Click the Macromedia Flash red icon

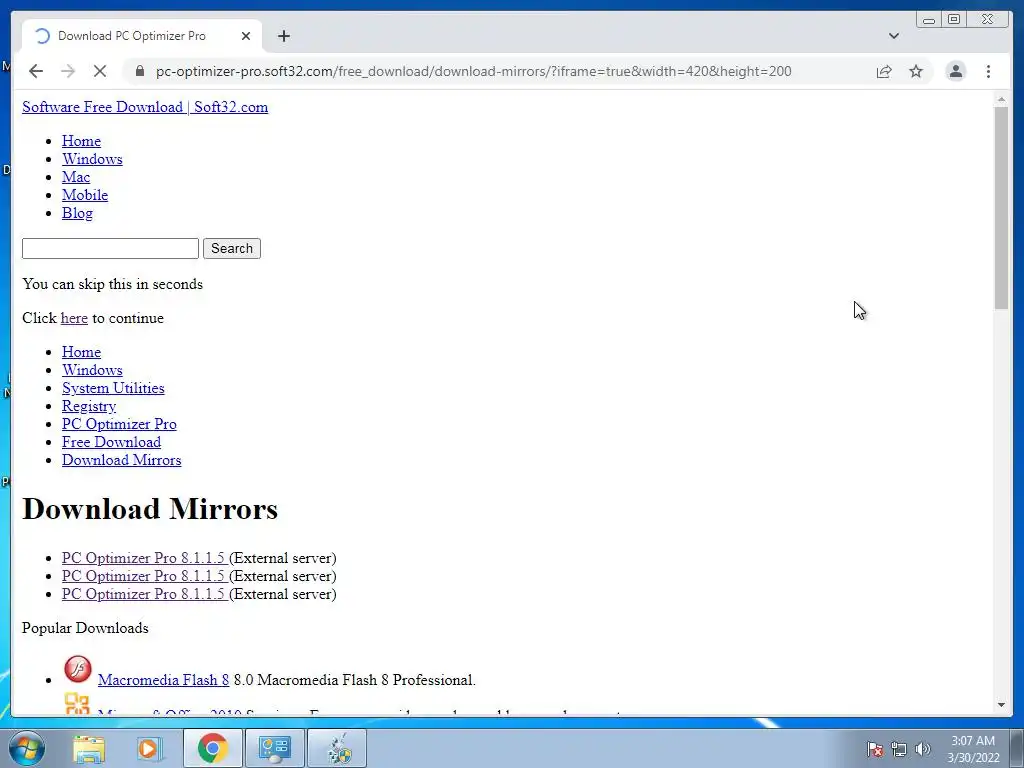[x=78, y=670]
